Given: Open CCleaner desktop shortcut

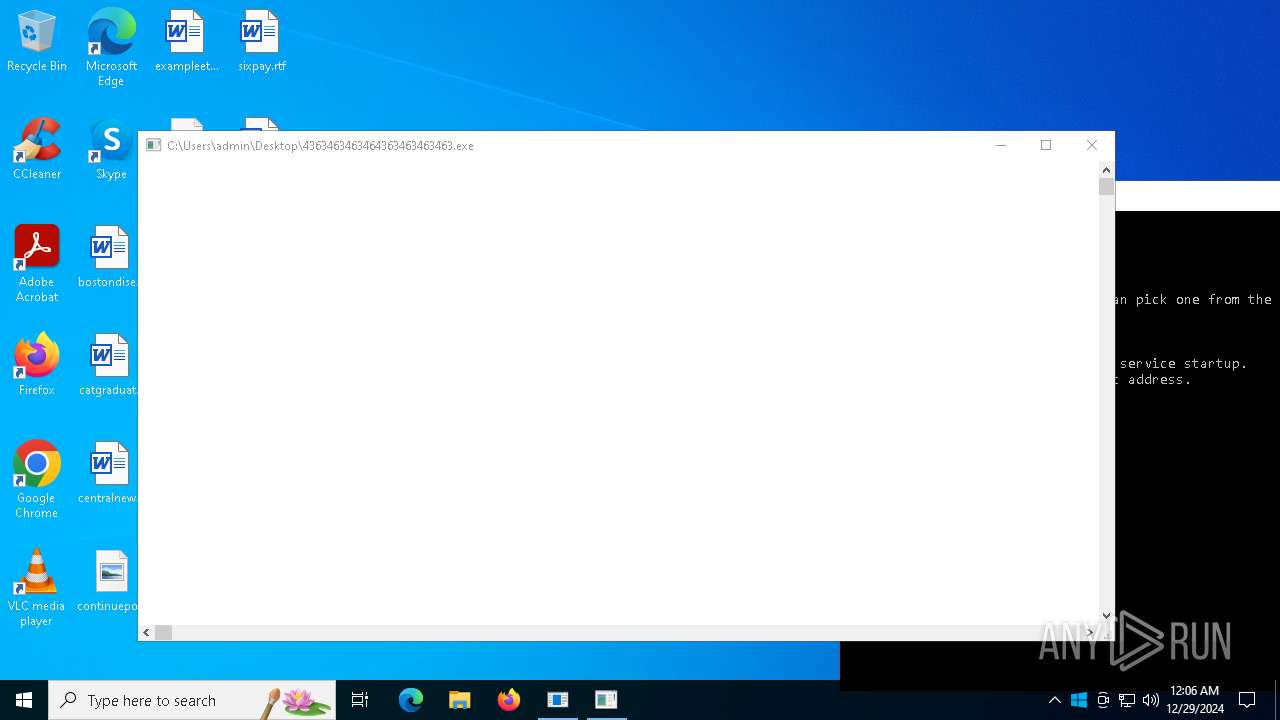Looking at the screenshot, I should click(x=37, y=149).
